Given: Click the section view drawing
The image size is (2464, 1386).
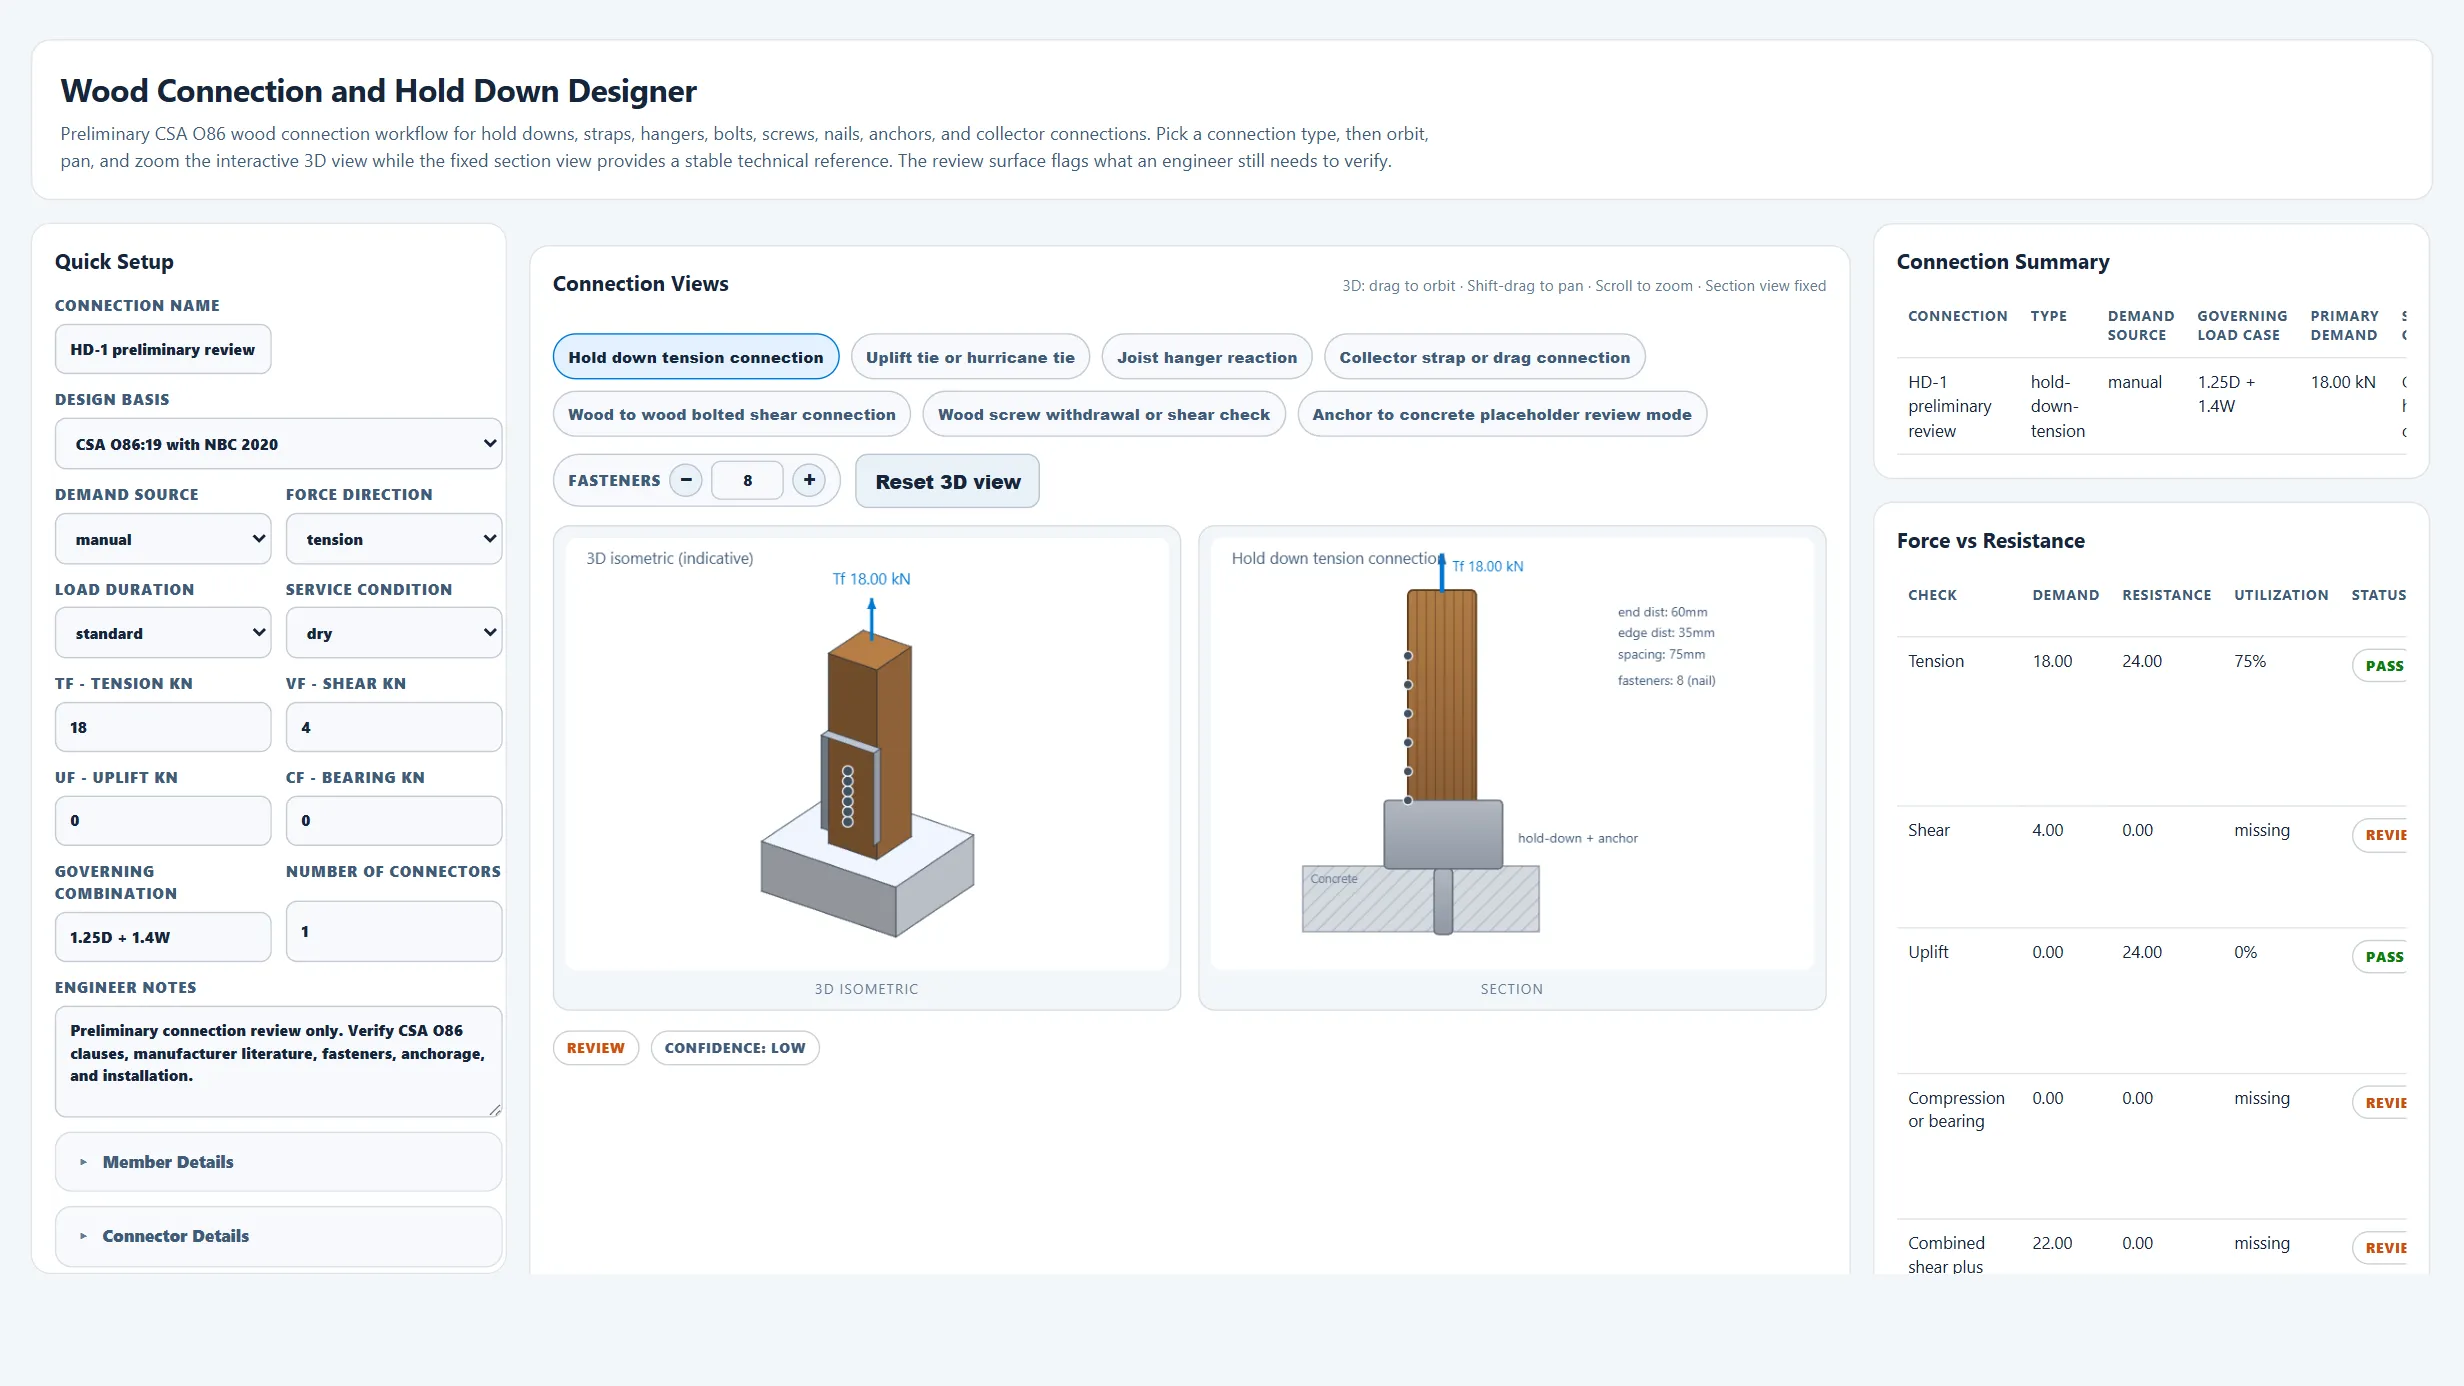Looking at the screenshot, I should (x=1512, y=755).
